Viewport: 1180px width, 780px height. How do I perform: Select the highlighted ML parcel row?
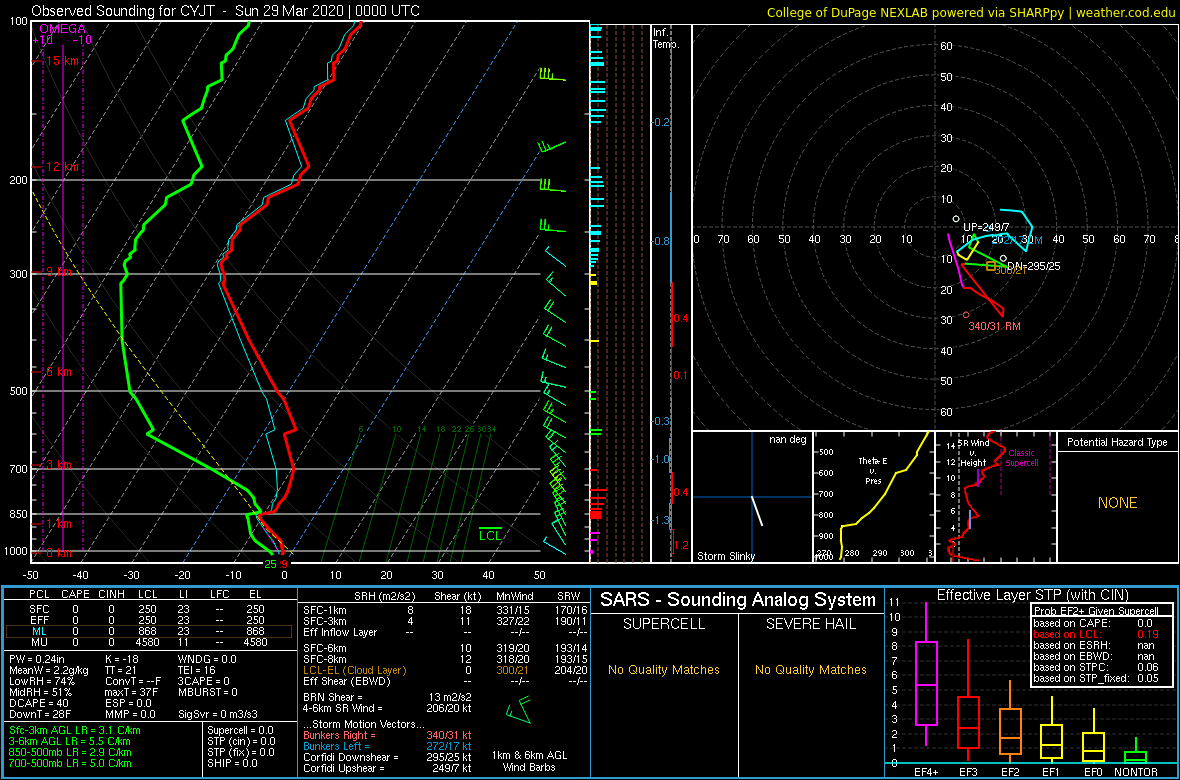coord(149,631)
